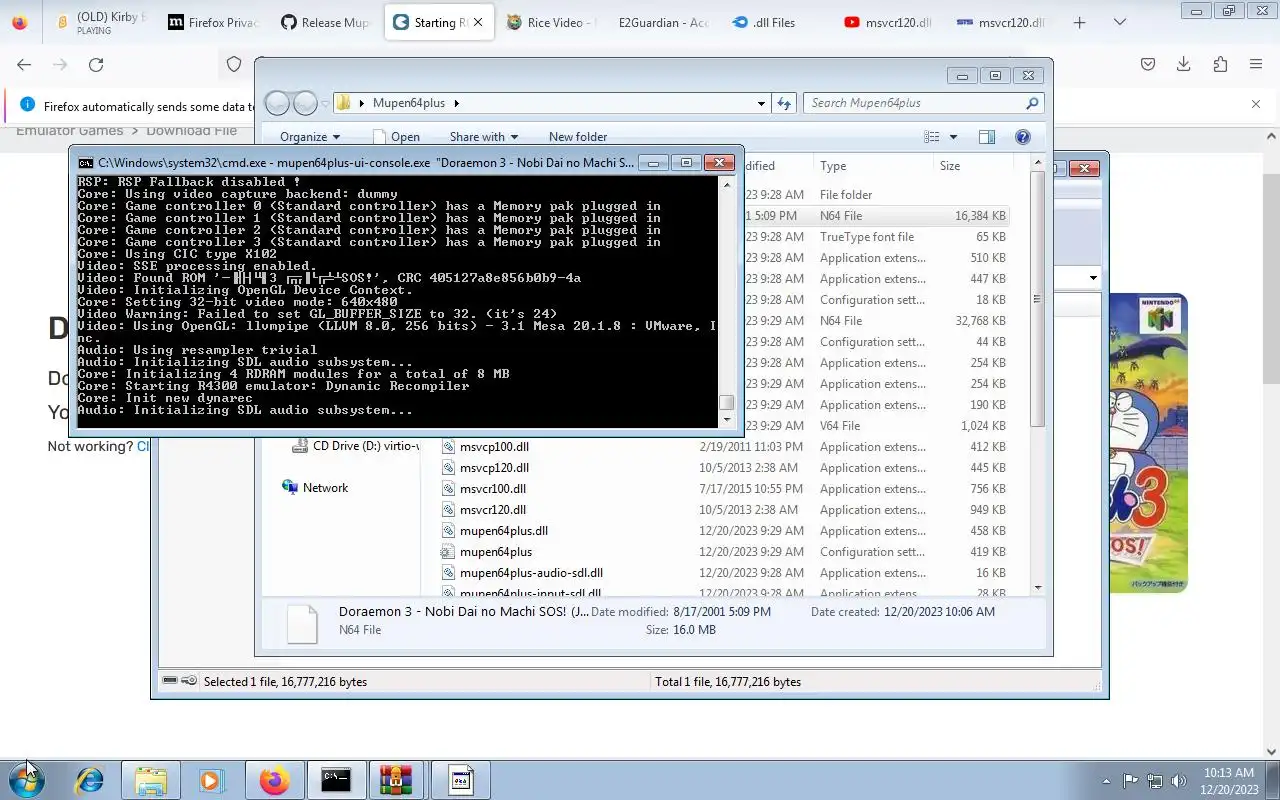Click the network tray icon
The height and width of the screenshot is (800, 1280).
click(x=1155, y=781)
